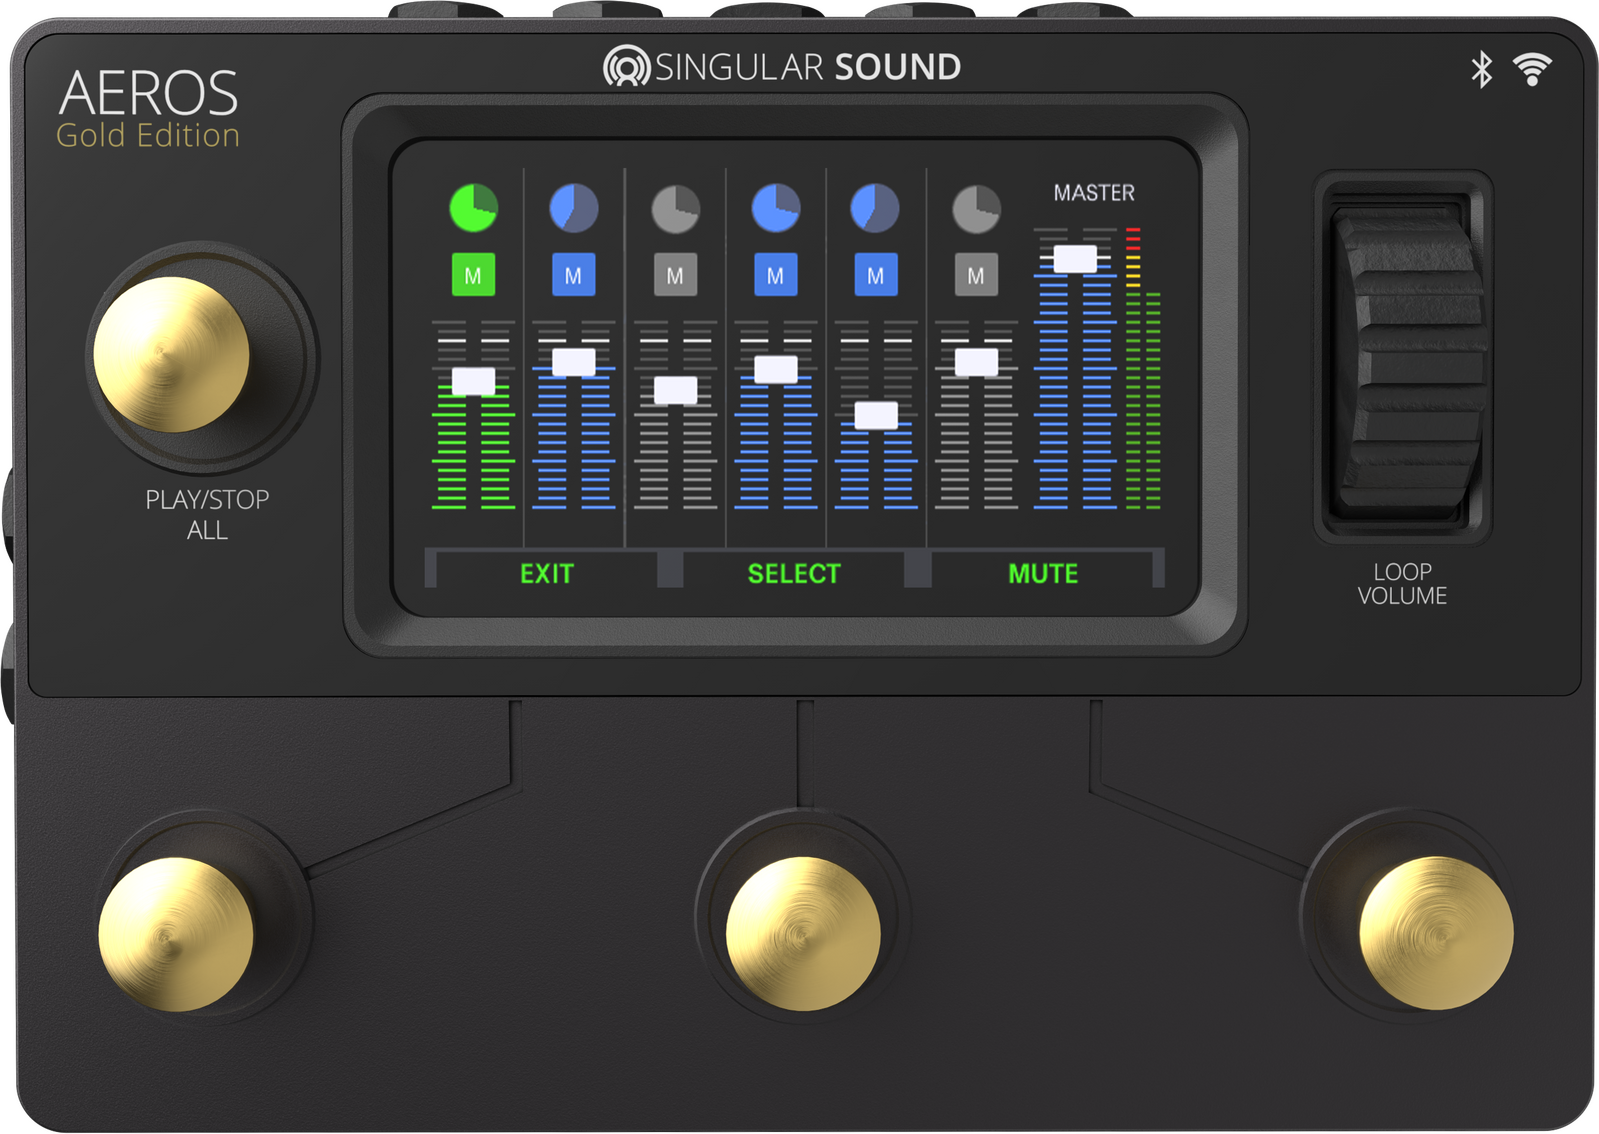Toggle the green M mute on track one

click(x=473, y=275)
